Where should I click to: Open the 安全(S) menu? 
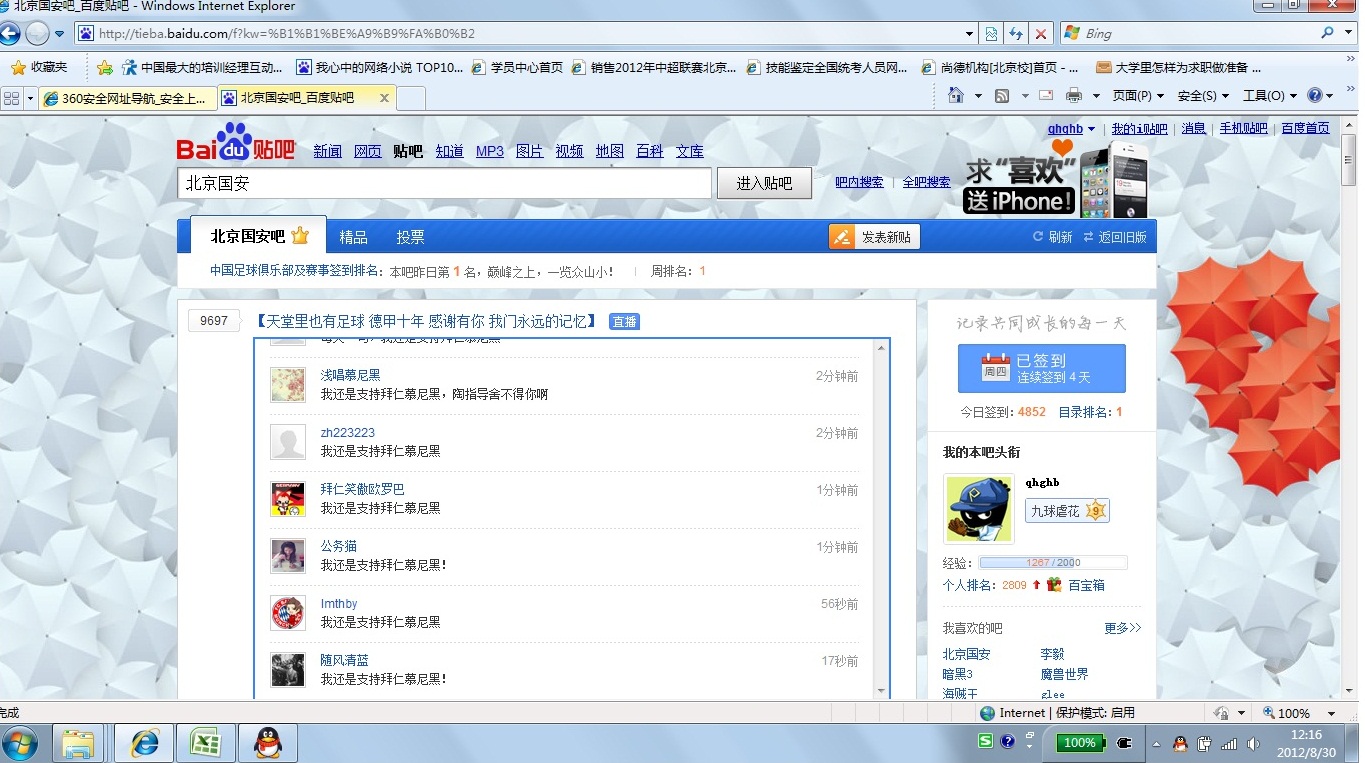(x=1203, y=96)
